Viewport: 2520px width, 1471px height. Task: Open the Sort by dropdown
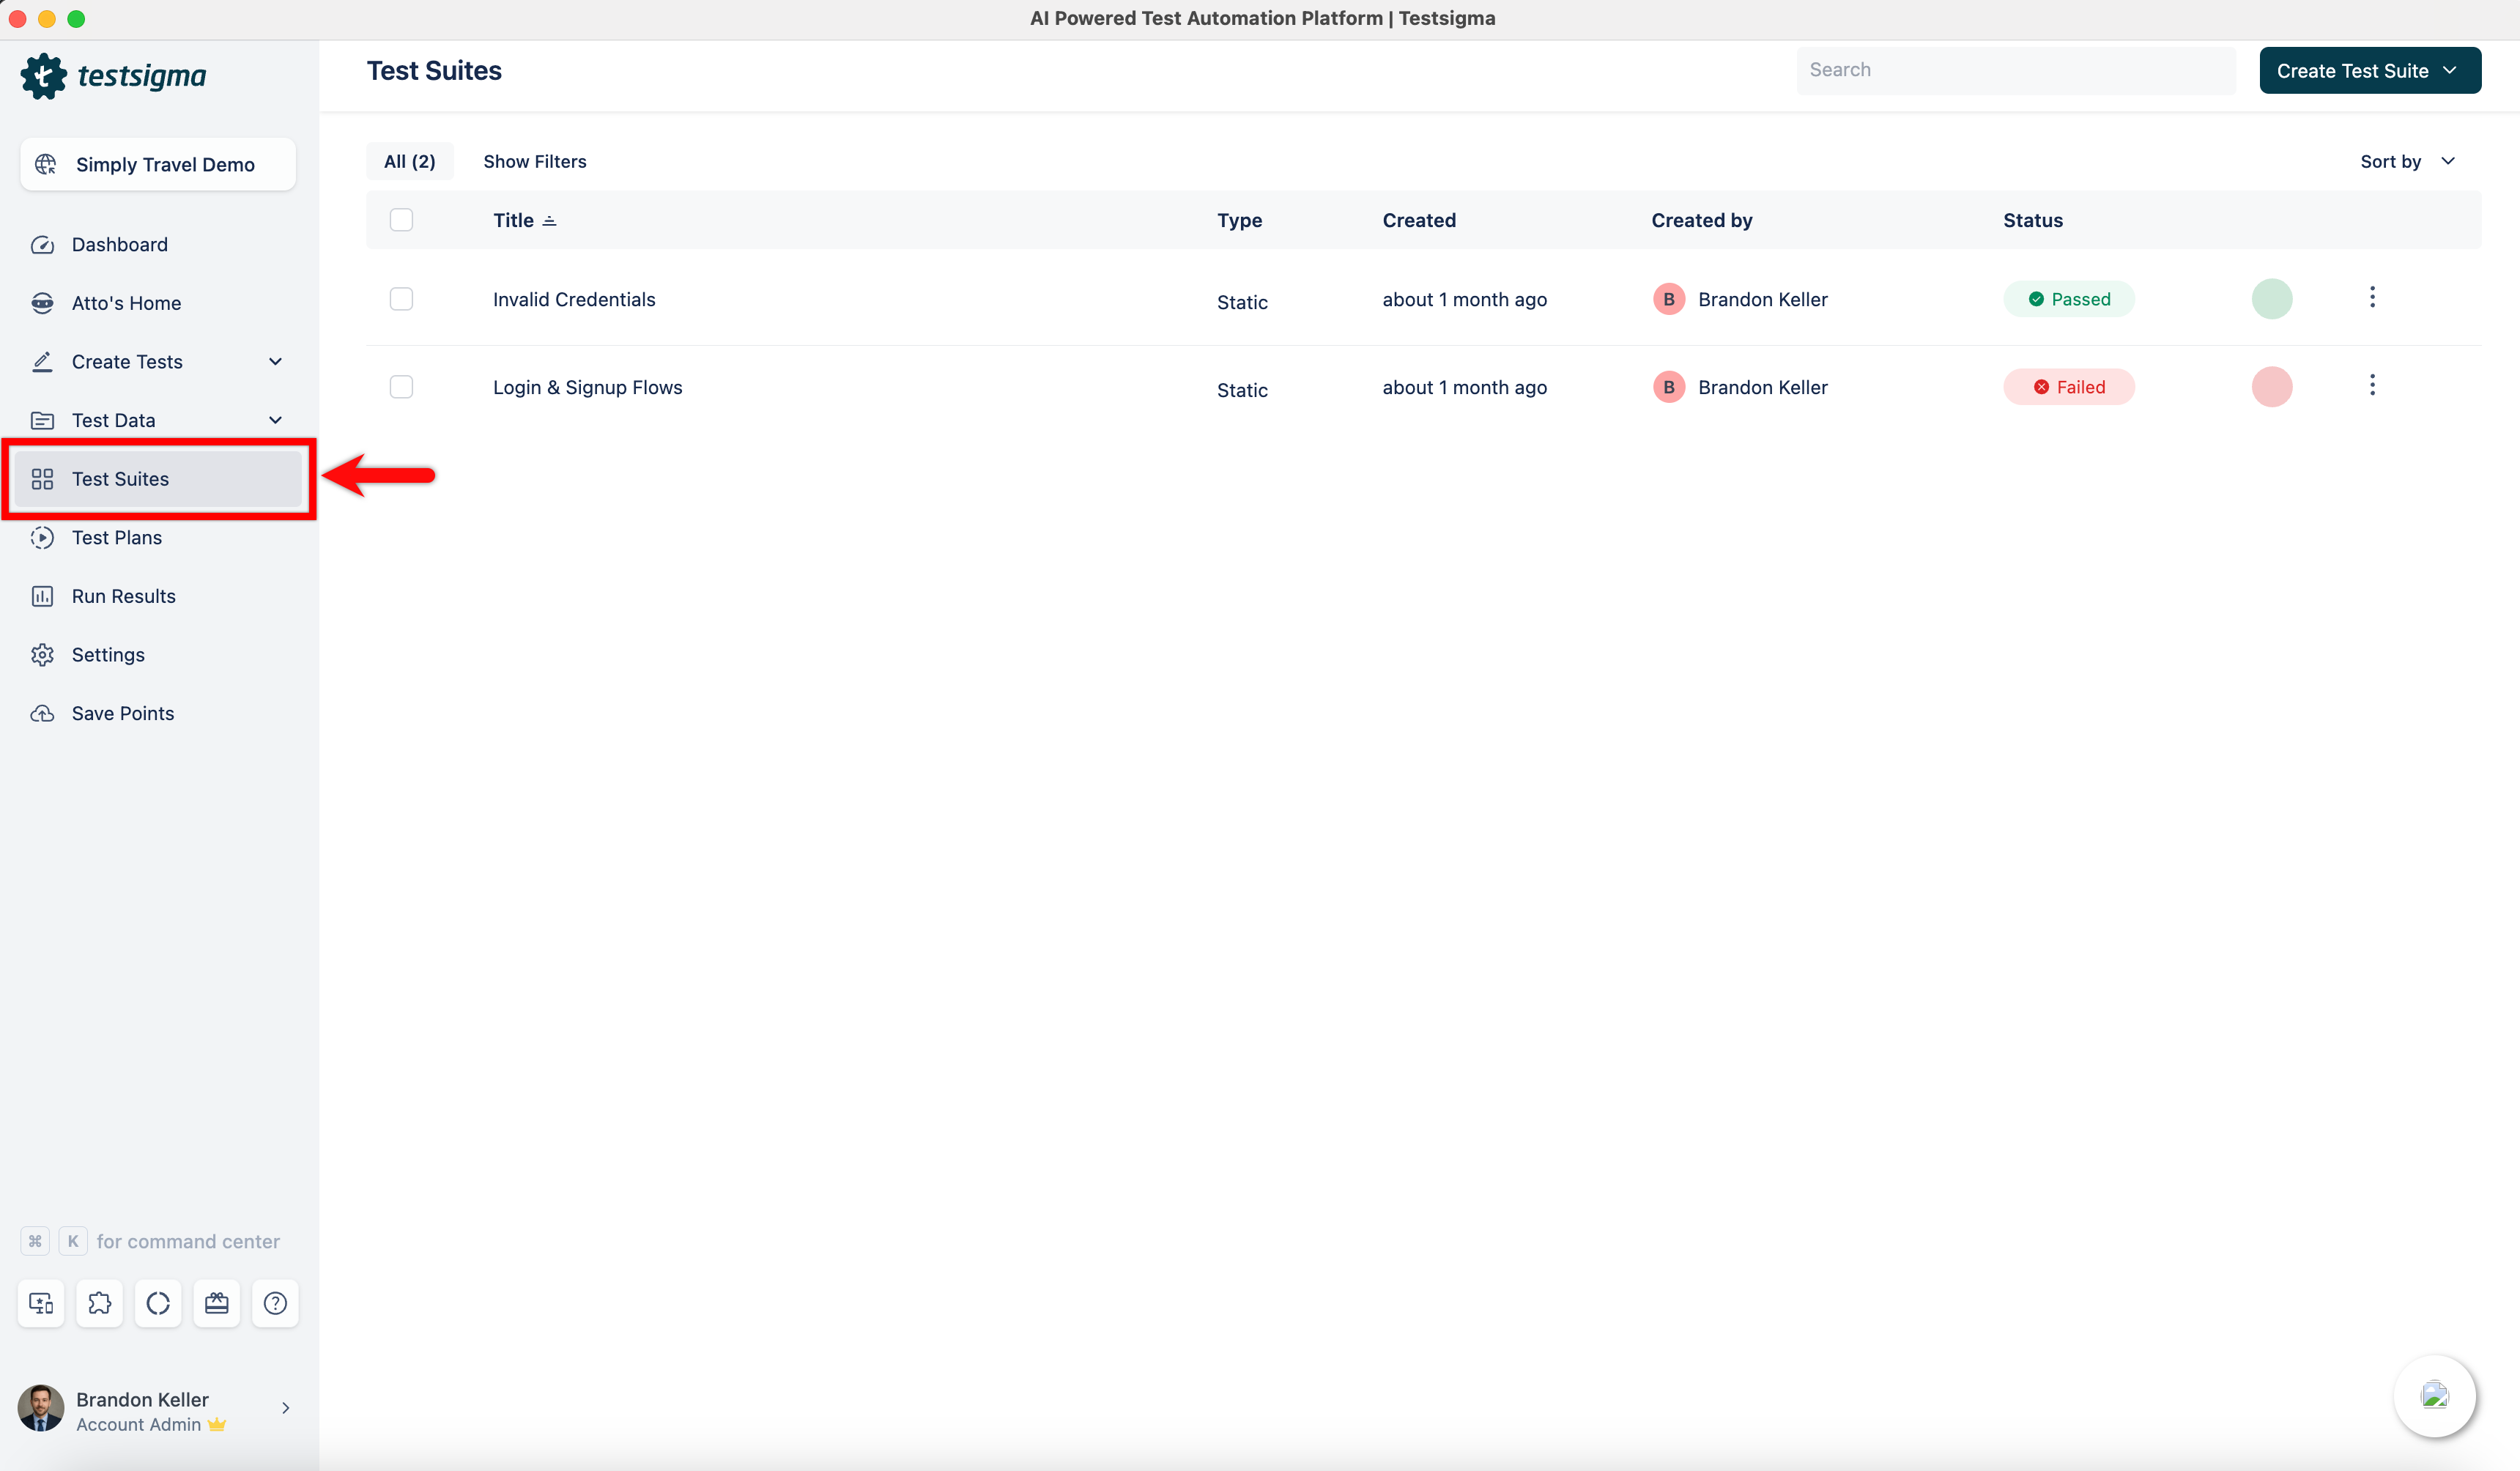point(2403,161)
